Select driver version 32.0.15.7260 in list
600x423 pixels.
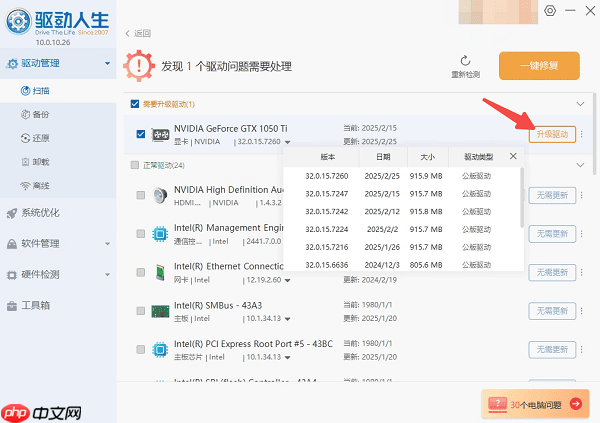point(402,176)
